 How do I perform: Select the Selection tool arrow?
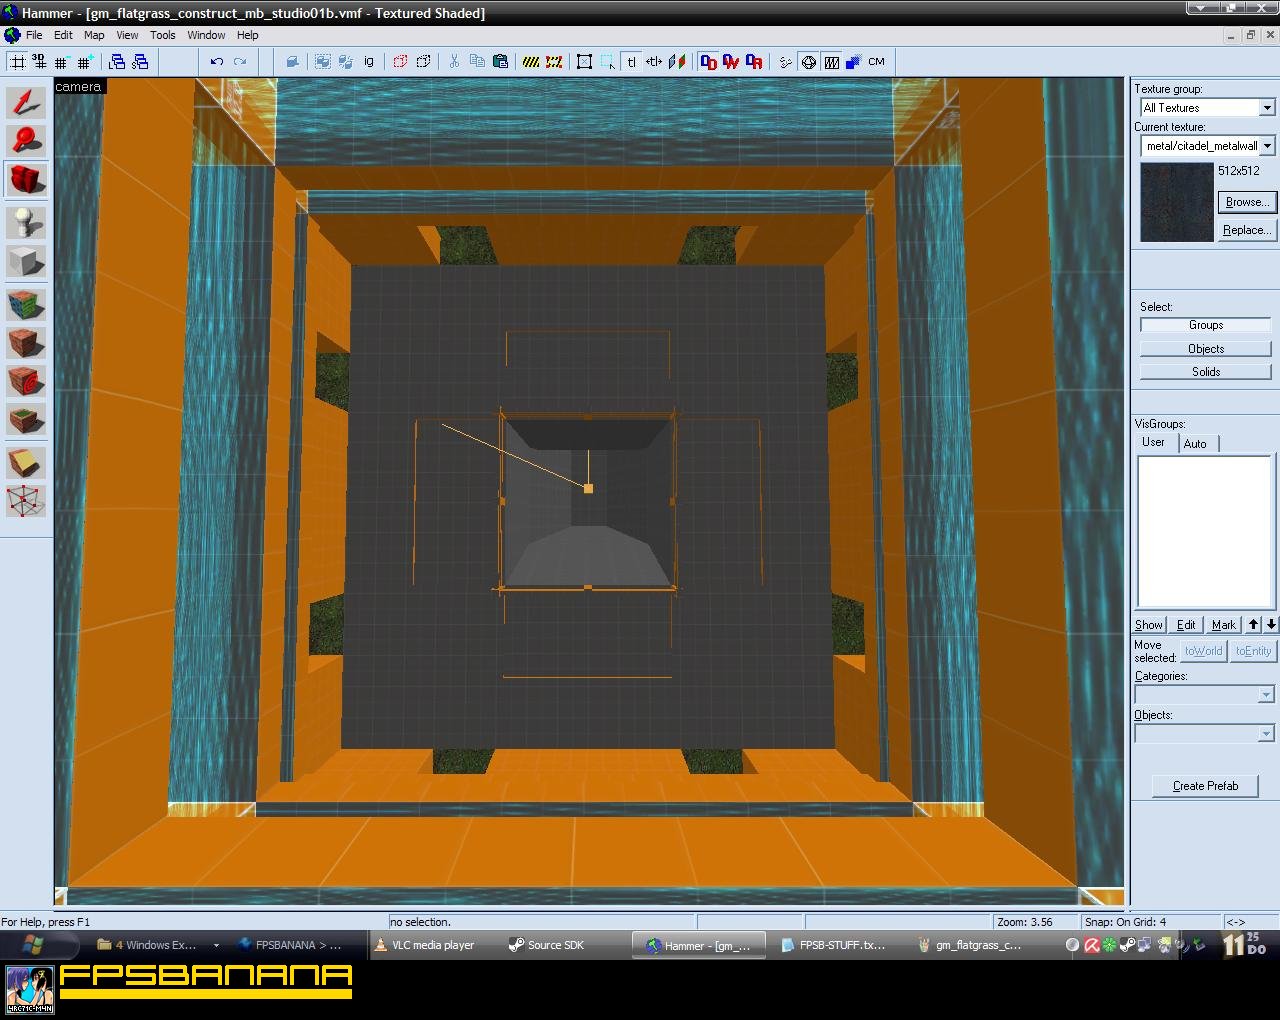26,103
